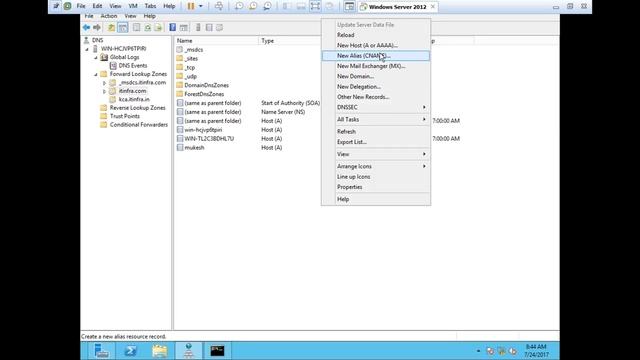Select Reverse Lookup Zones in tree
The width and height of the screenshot is (640, 360).
(138, 108)
